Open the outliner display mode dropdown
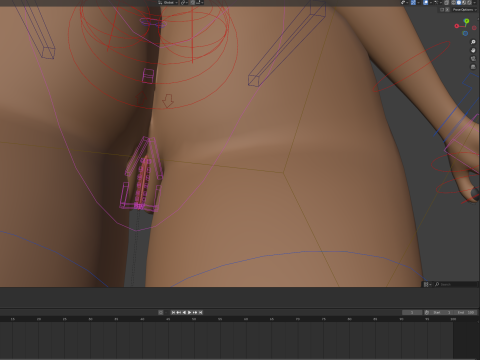The height and width of the screenshot is (360, 480). point(427,284)
